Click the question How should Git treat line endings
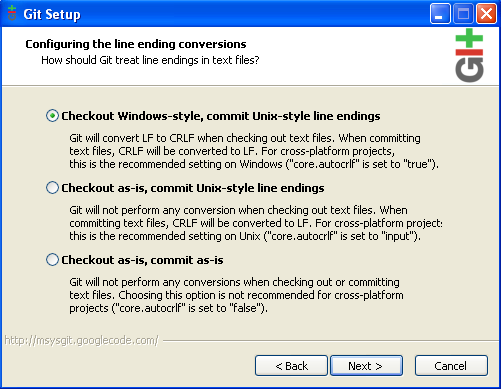 150,60
